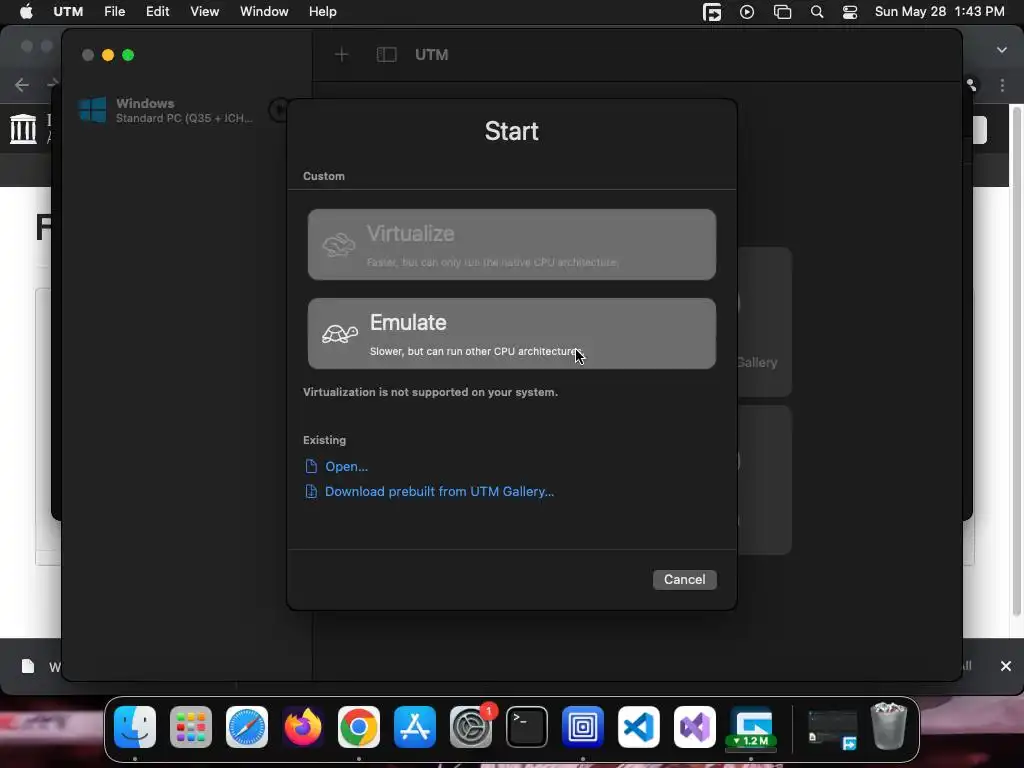Open the Help menu
The height and width of the screenshot is (768, 1024).
pos(323,12)
